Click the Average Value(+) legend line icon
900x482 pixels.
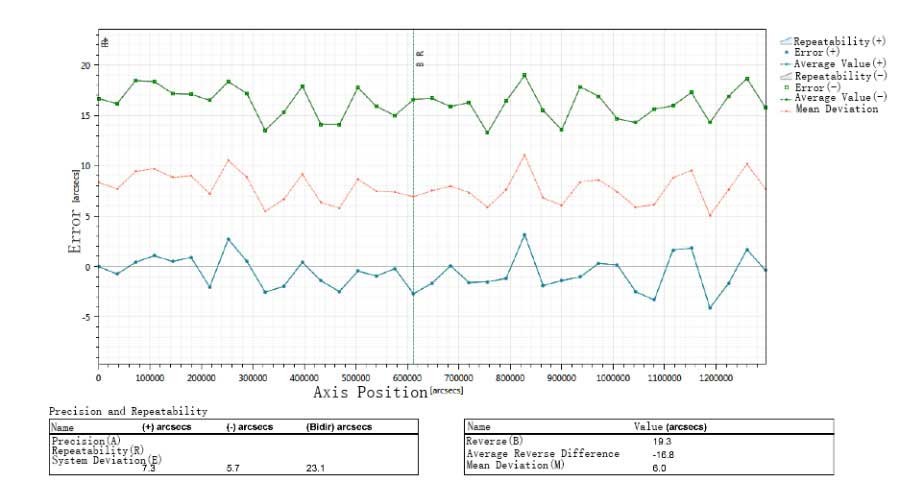(x=786, y=64)
